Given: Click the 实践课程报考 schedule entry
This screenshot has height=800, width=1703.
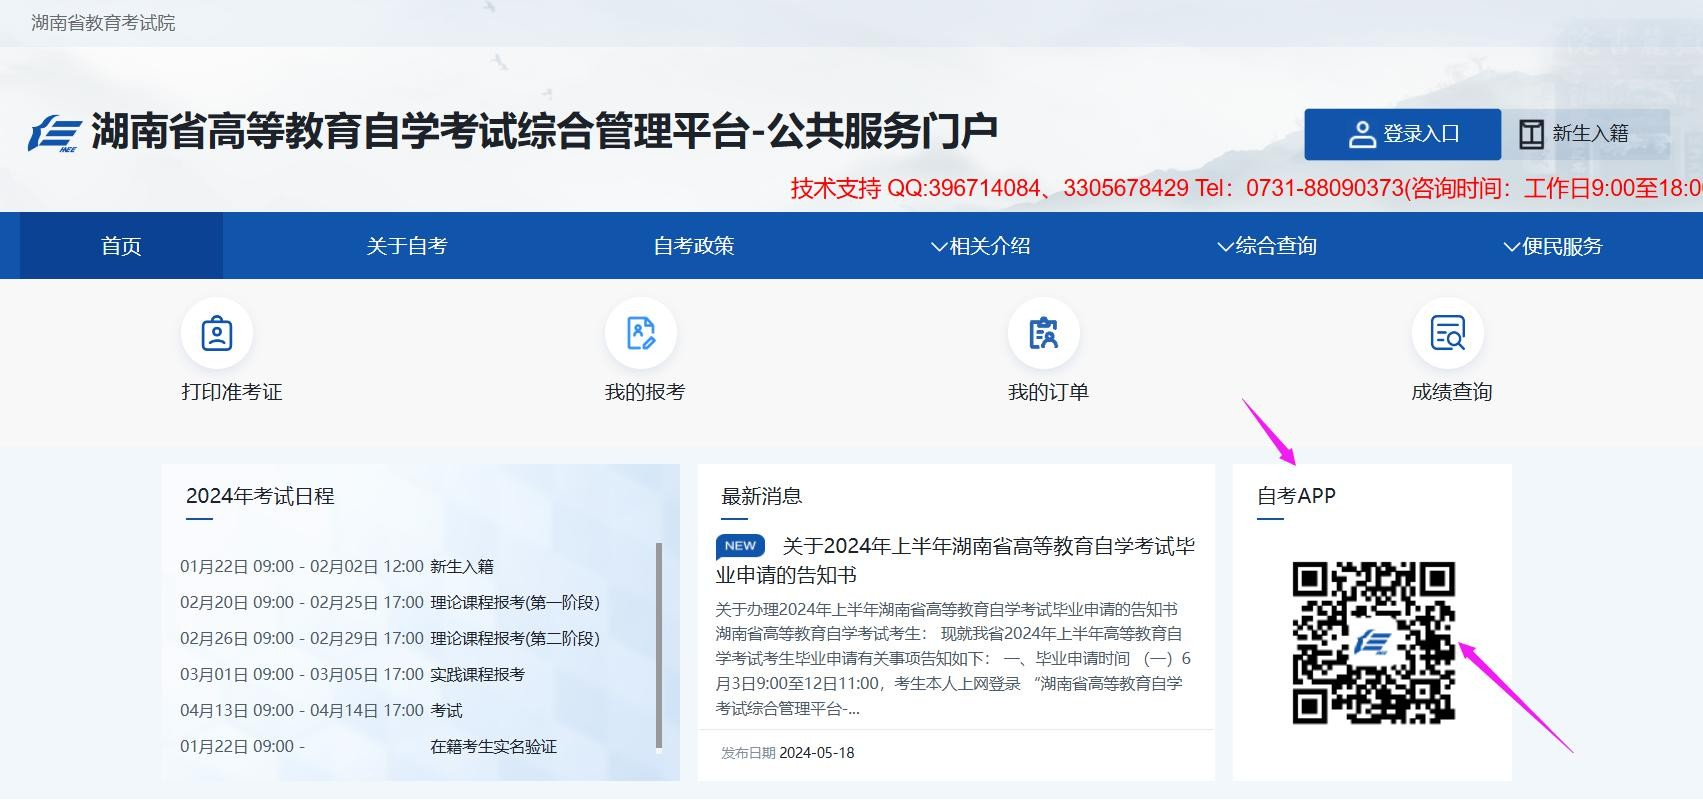Looking at the screenshot, I should click(x=477, y=675).
